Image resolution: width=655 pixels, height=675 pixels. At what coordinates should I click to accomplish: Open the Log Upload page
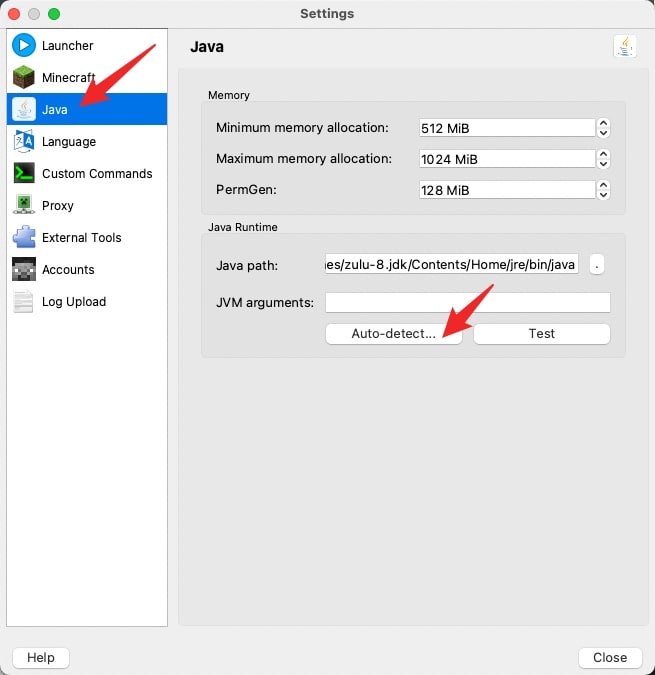click(x=87, y=301)
